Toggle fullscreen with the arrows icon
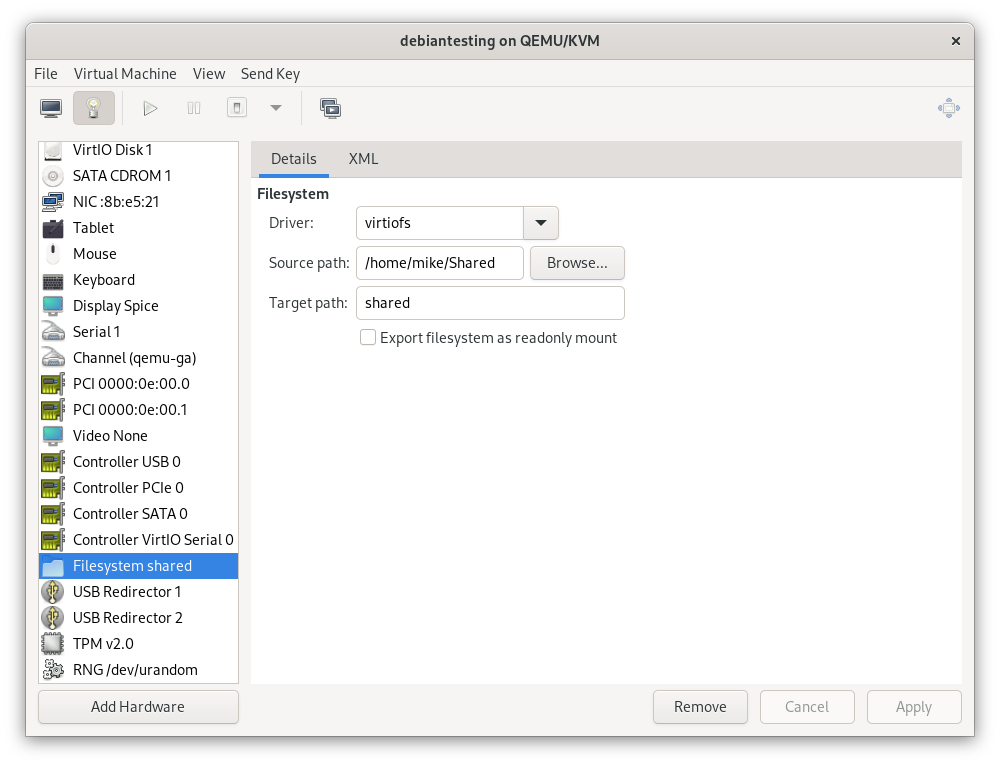 (x=948, y=108)
